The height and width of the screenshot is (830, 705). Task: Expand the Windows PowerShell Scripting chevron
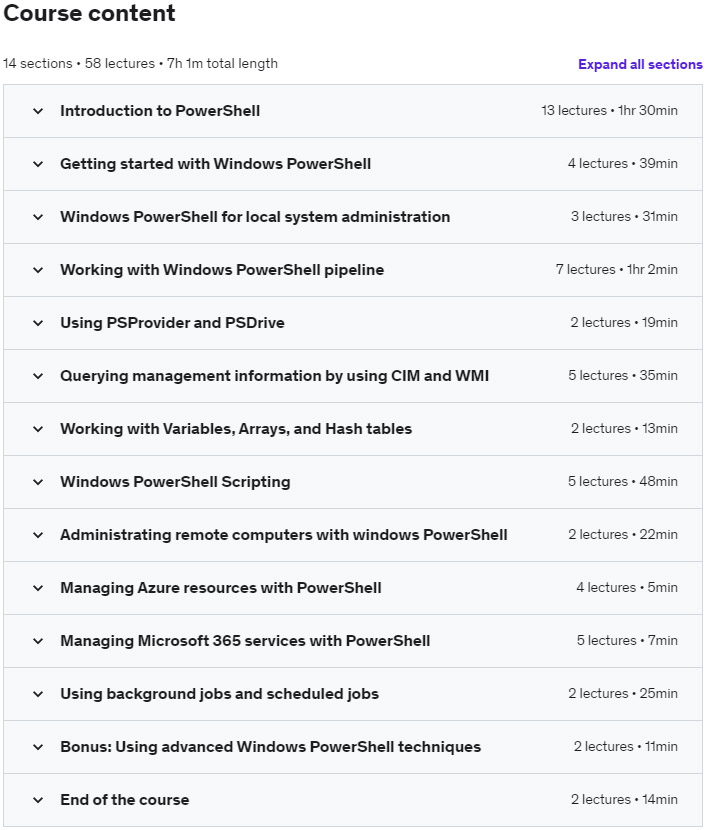(x=38, y=482)
